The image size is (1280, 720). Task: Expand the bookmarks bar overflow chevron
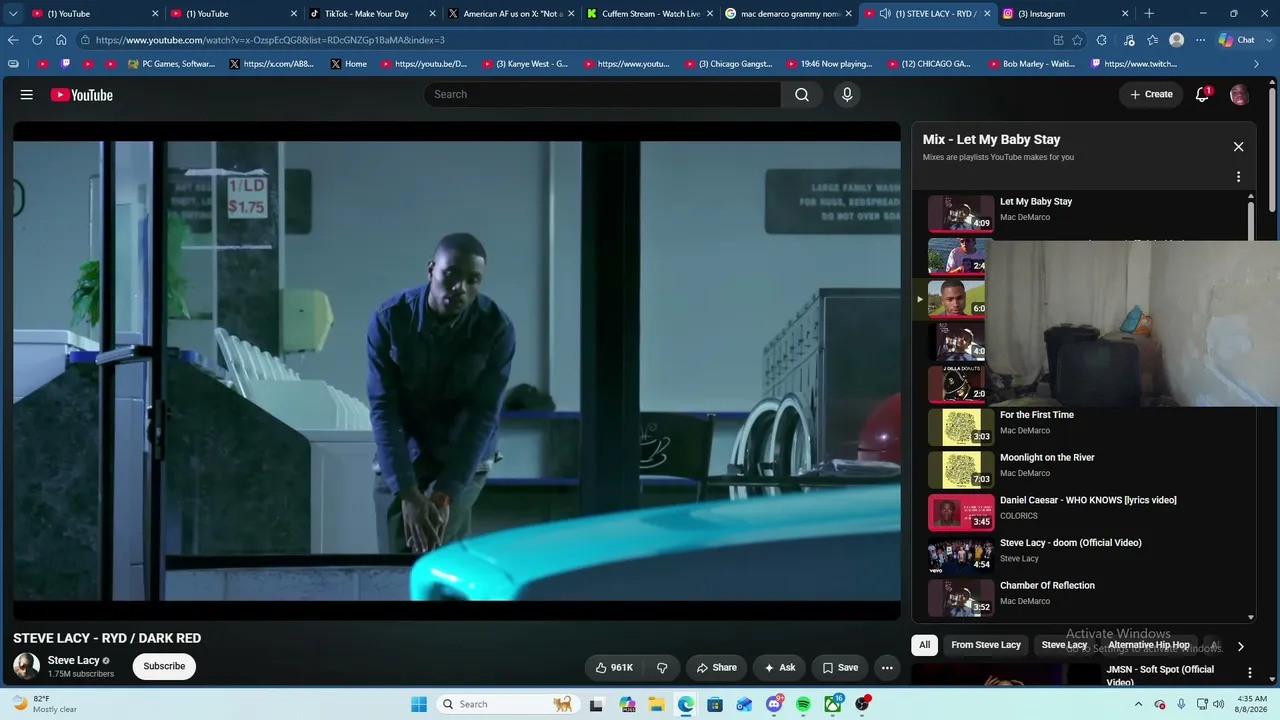1257,64
